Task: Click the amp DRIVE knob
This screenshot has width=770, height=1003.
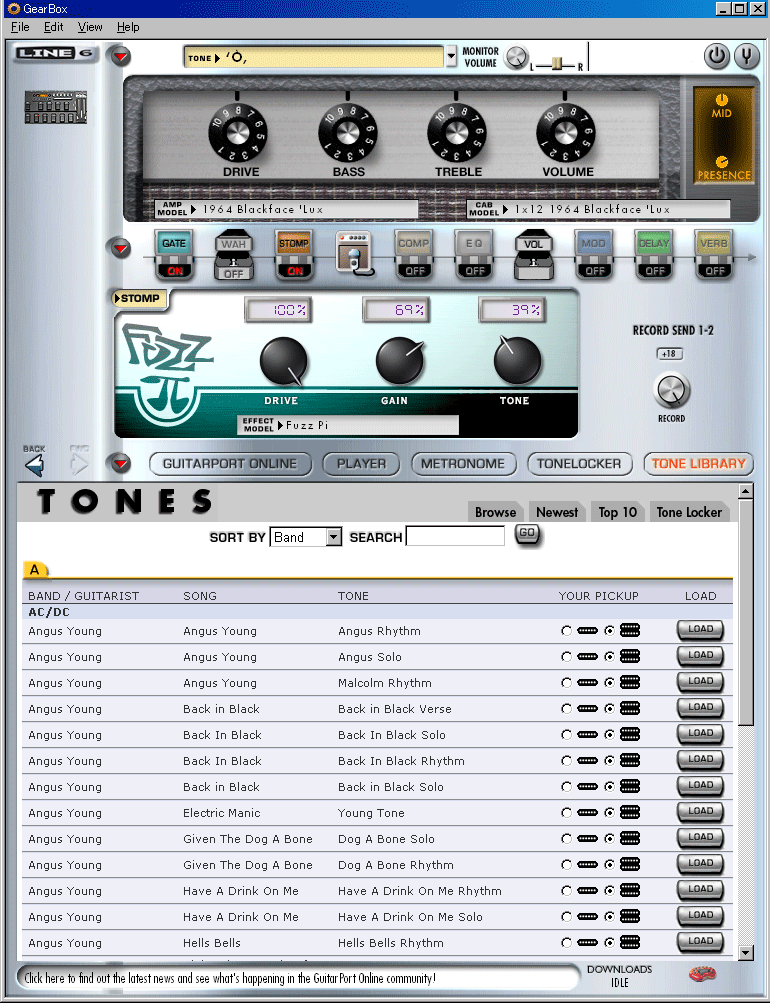Action: pyautogui.click(x=238, y=133)
